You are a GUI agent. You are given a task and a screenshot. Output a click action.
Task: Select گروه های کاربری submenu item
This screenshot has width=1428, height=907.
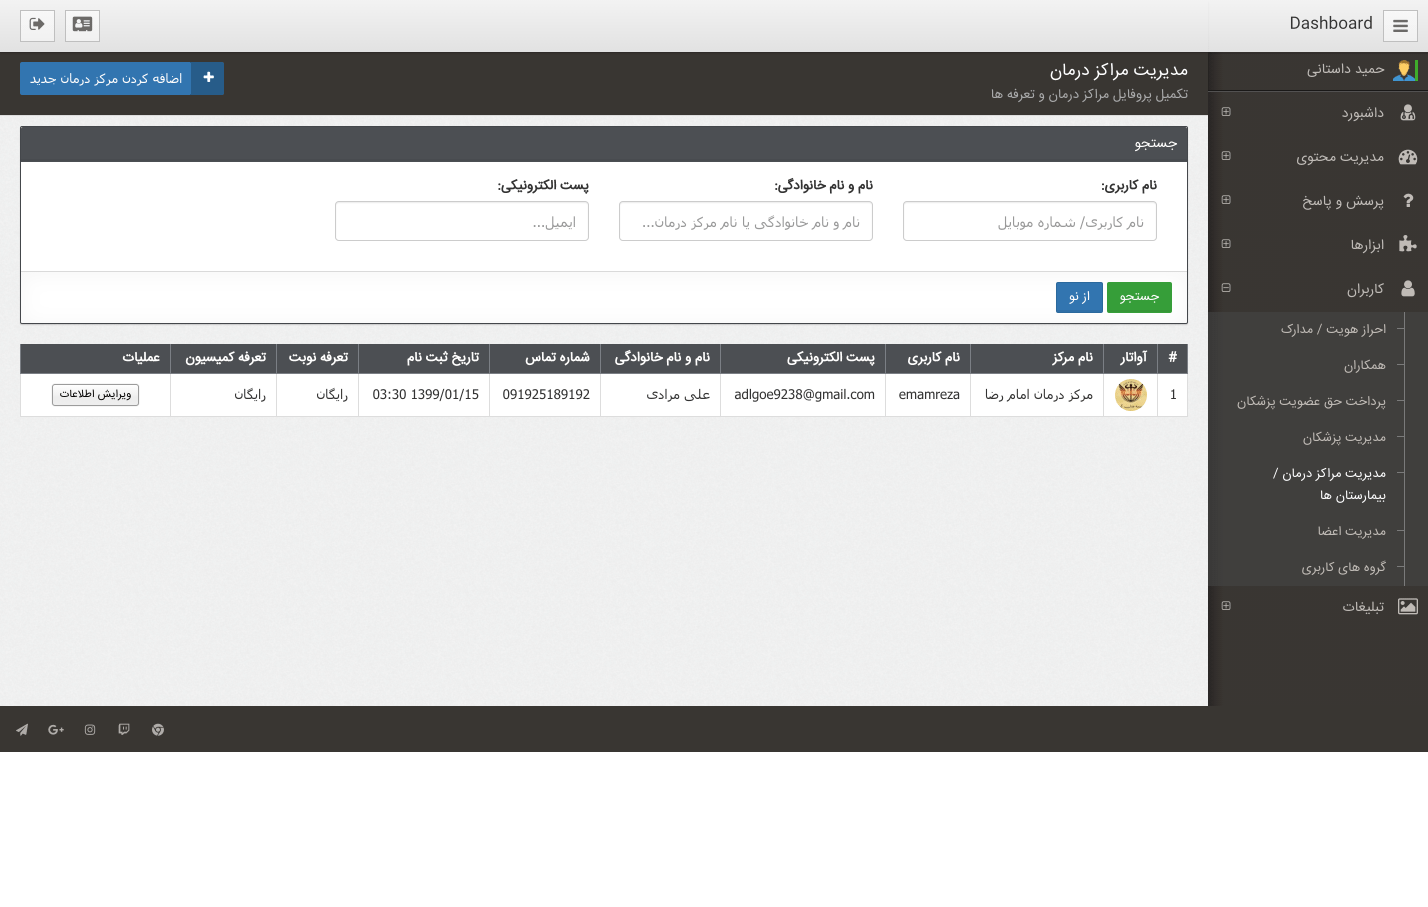1343,567
